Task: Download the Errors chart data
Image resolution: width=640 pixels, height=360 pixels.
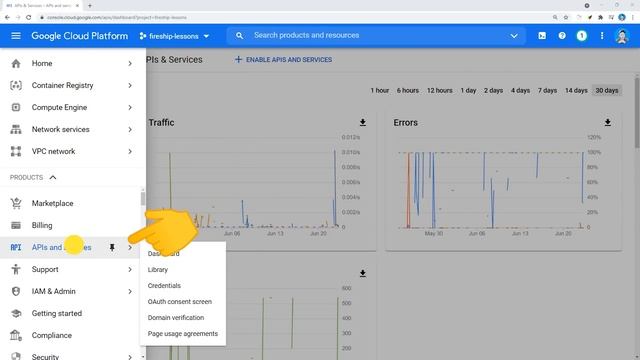Action: click(607, 122)
